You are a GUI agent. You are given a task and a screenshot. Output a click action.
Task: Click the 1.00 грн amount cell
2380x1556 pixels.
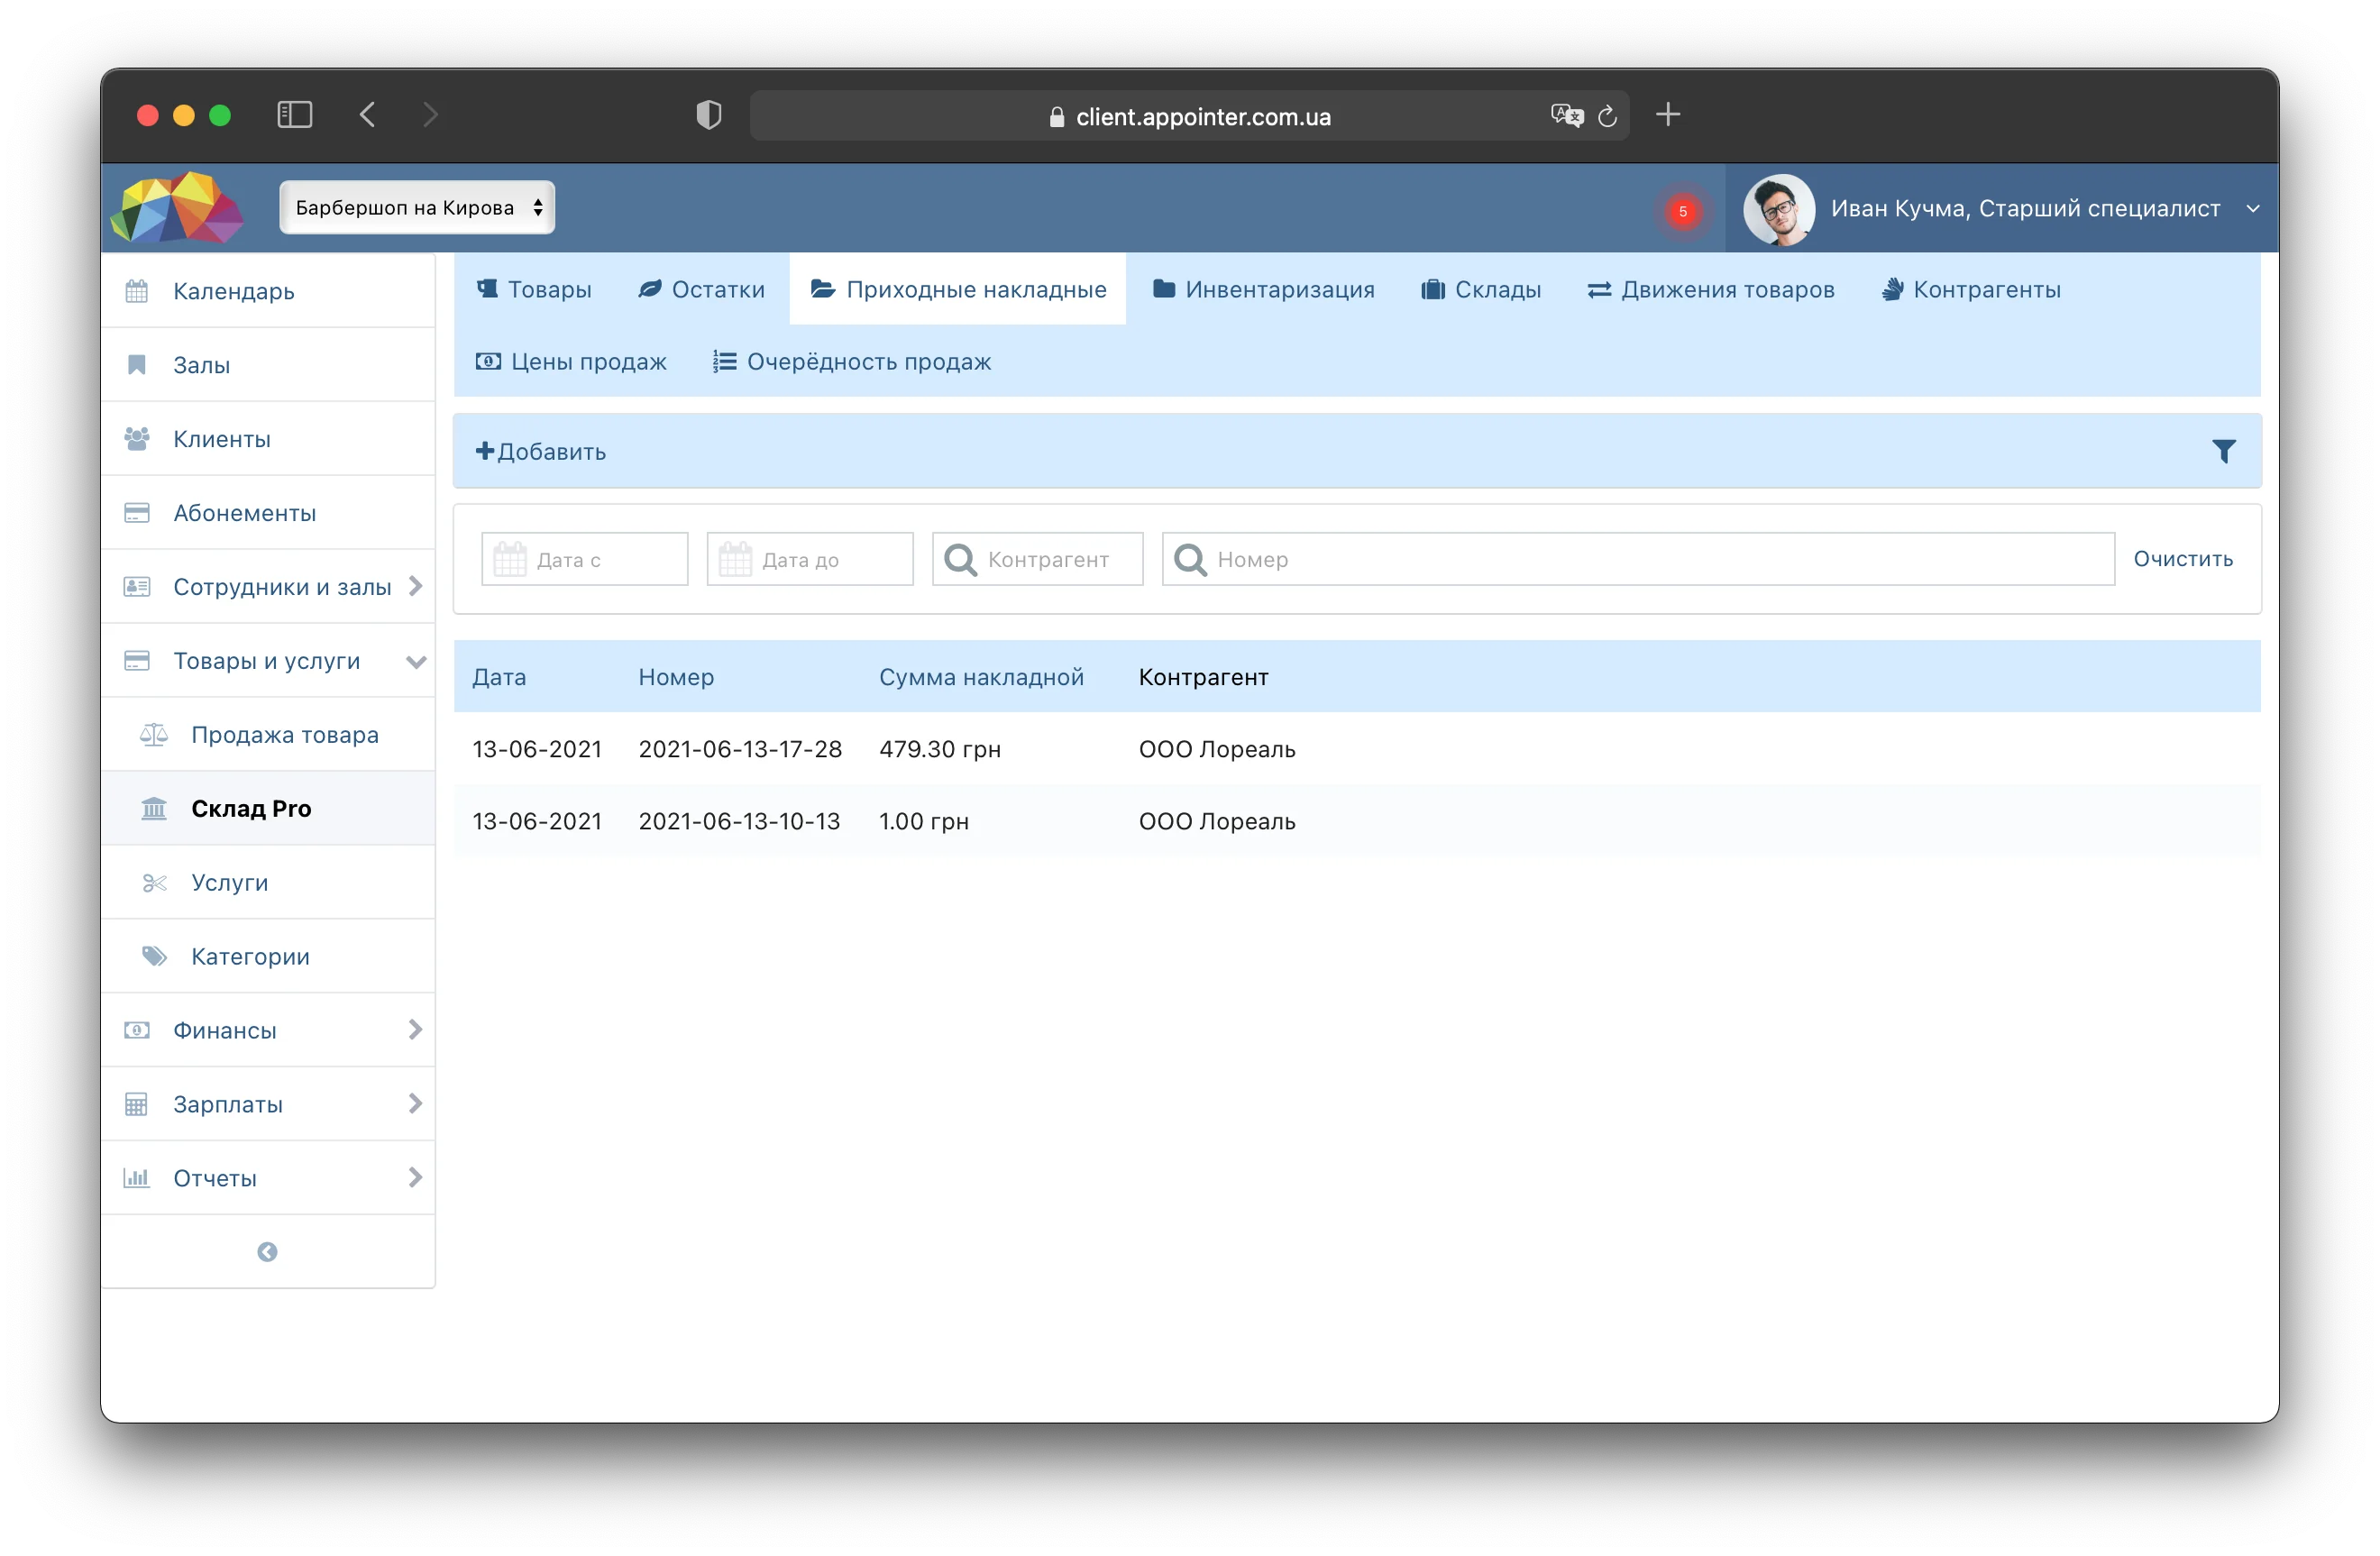(923, 821)
